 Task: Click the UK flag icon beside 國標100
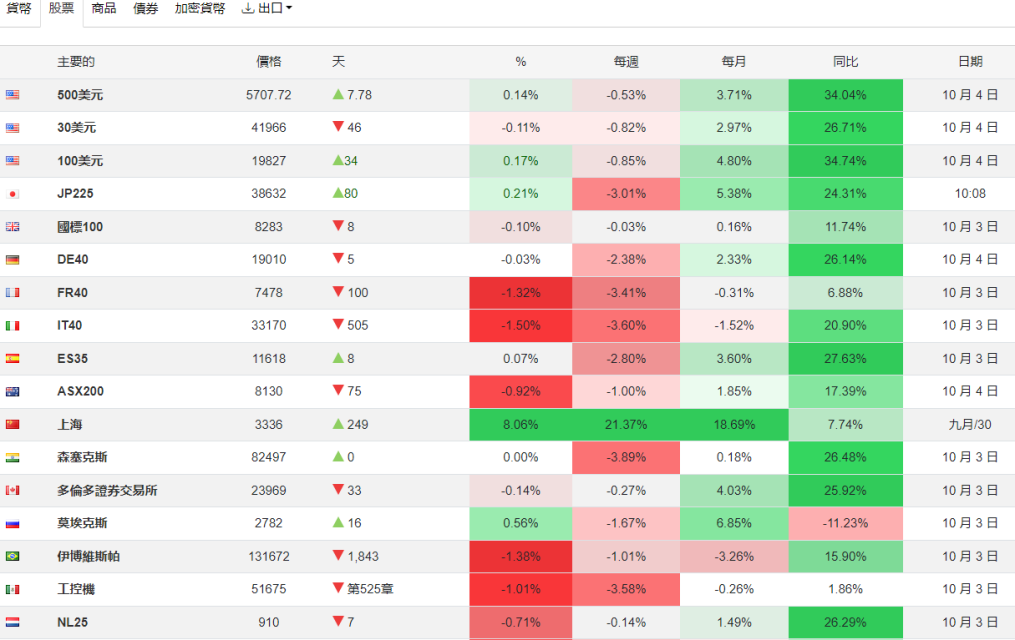(x=12, y=227)
